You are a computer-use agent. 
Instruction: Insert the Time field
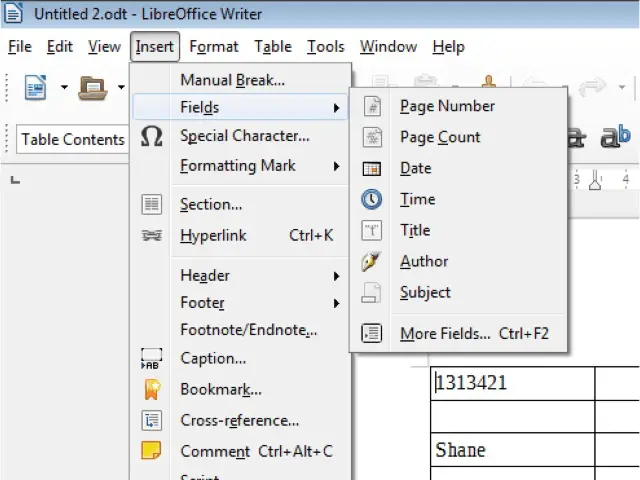pos(459,199)
